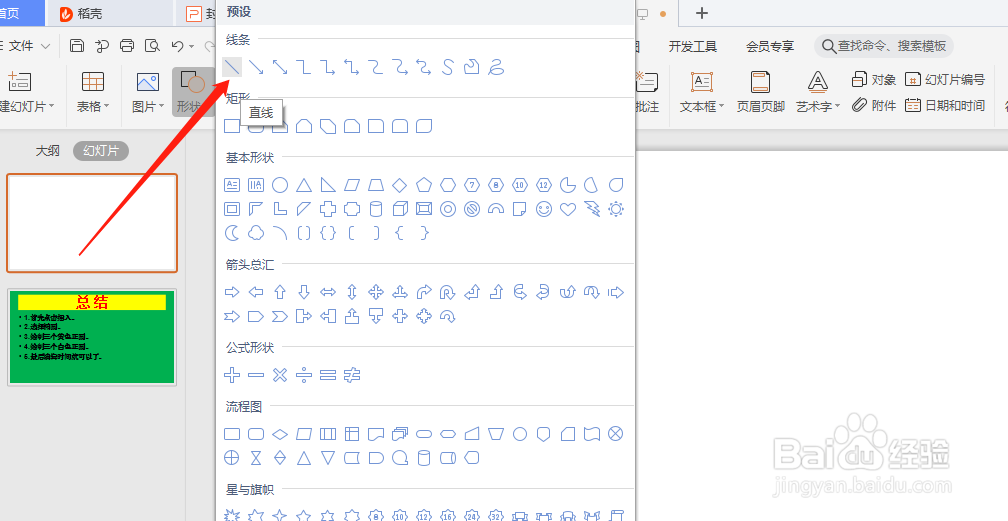Switch to the 大纲 outline view
The width and height of the screenshot is (1008, 521).
click(48, 151)
